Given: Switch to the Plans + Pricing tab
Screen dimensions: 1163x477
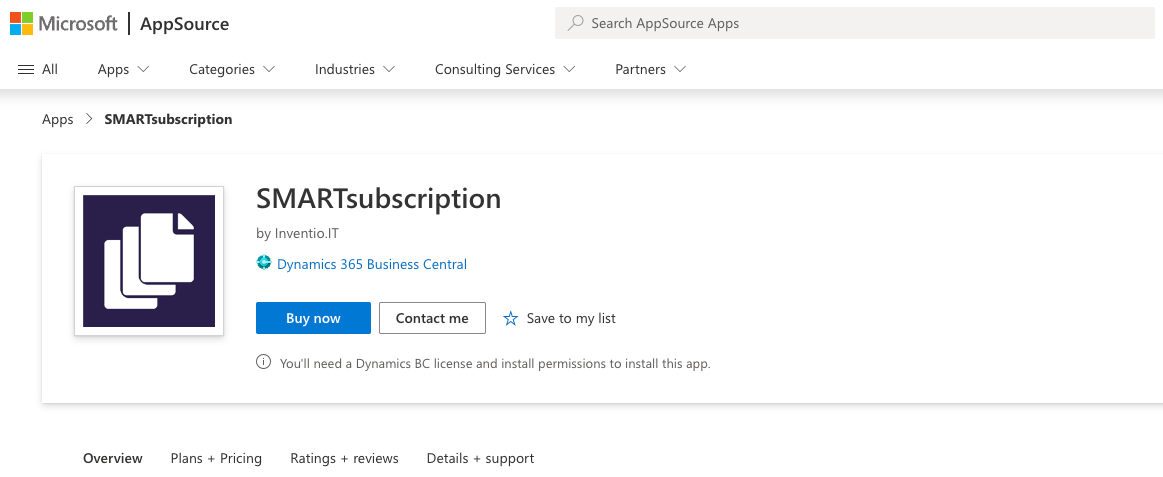Looking at the screenshot, I should 216,458.
